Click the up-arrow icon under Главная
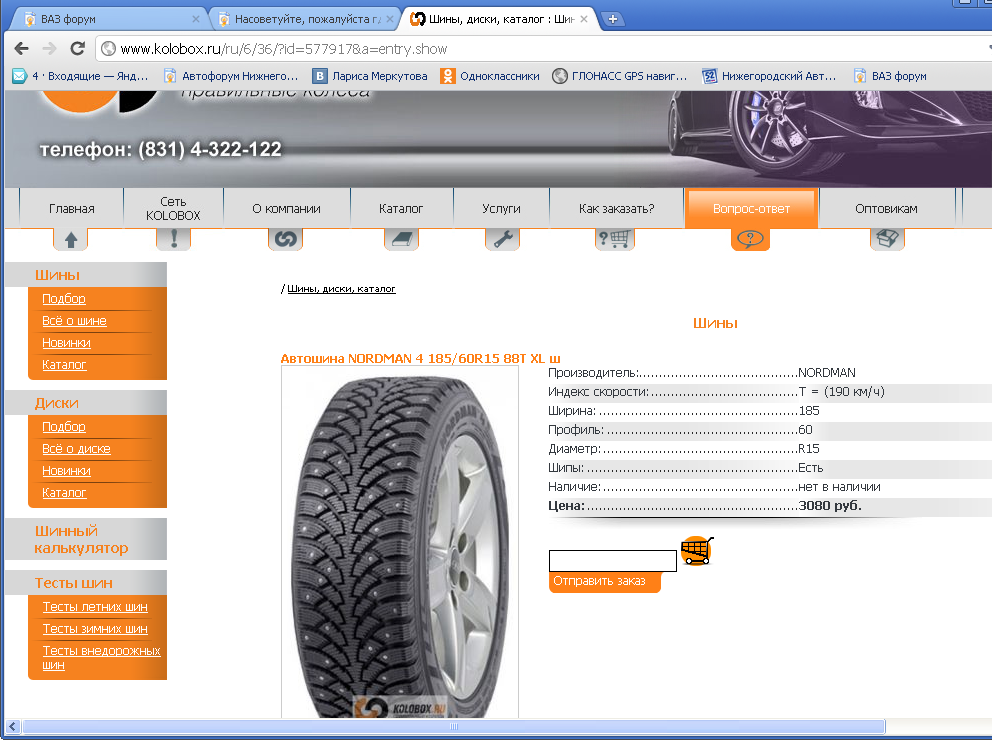 [x=71, y=239]
